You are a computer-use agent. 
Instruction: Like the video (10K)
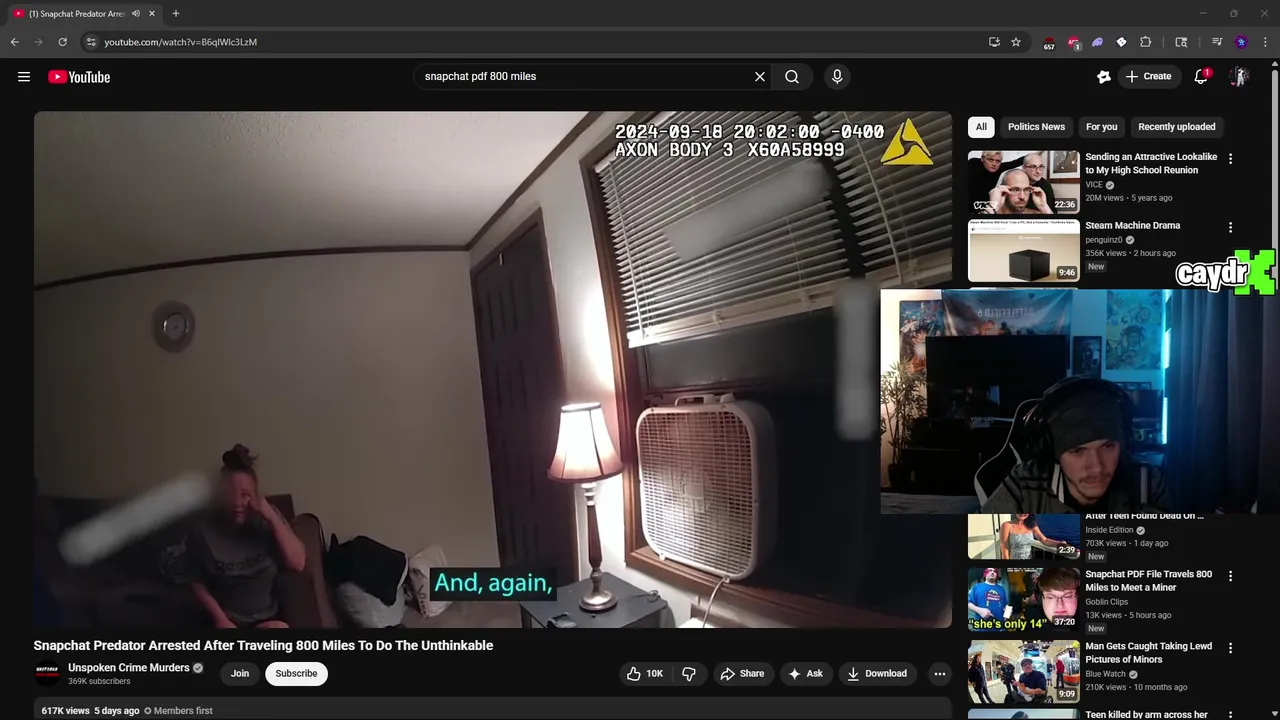point(645,674)
